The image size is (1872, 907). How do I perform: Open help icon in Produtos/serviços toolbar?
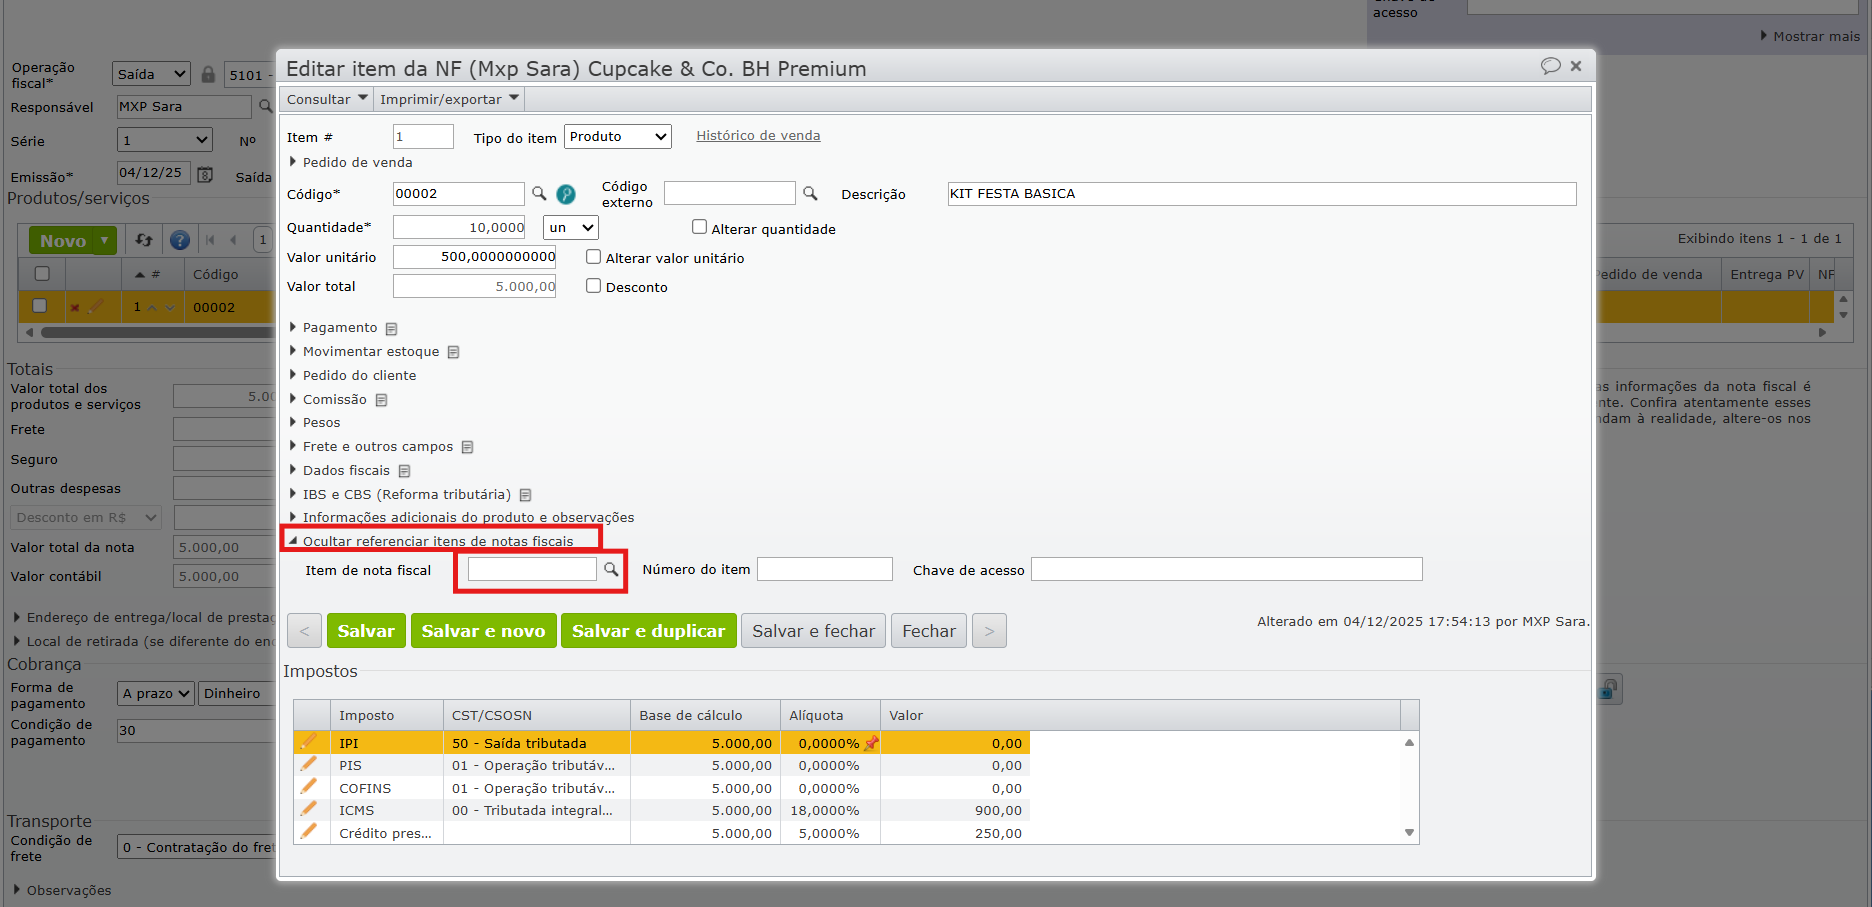pyautogui.click(x=180, y=240)
